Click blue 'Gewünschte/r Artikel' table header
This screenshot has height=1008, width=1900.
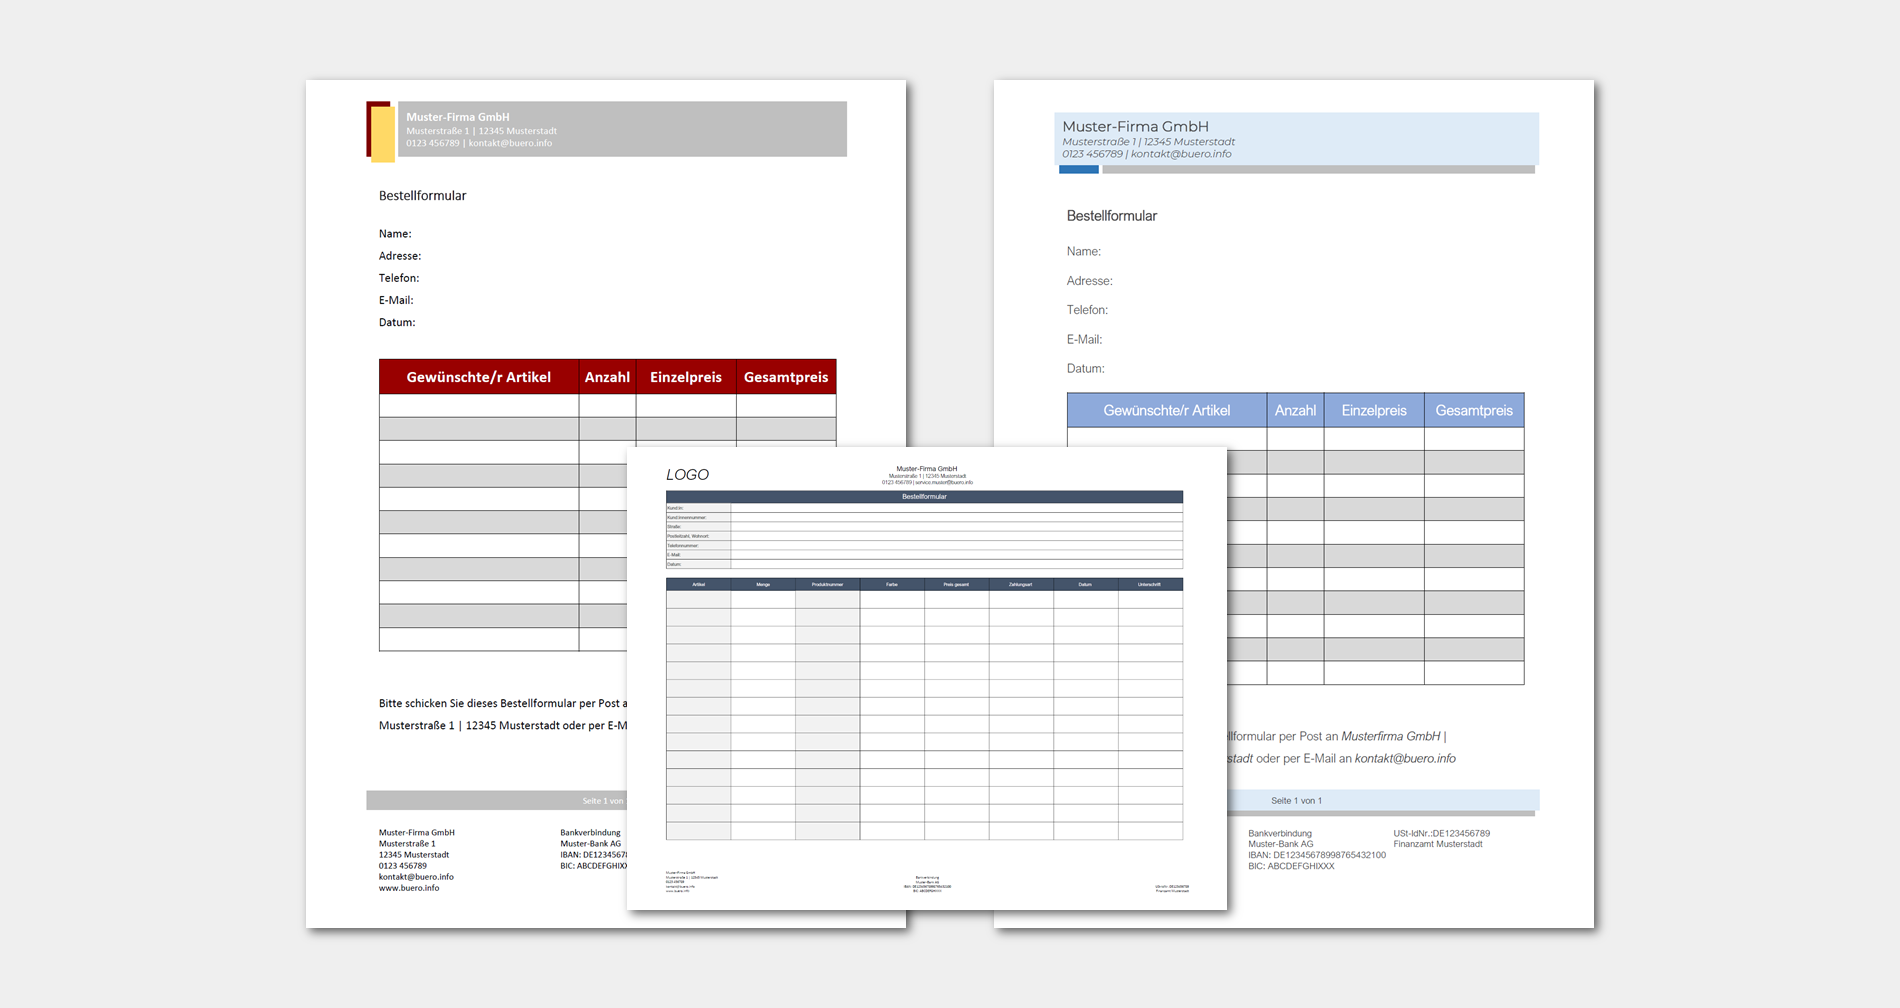pyautogui.click(x=1166, y=410)
